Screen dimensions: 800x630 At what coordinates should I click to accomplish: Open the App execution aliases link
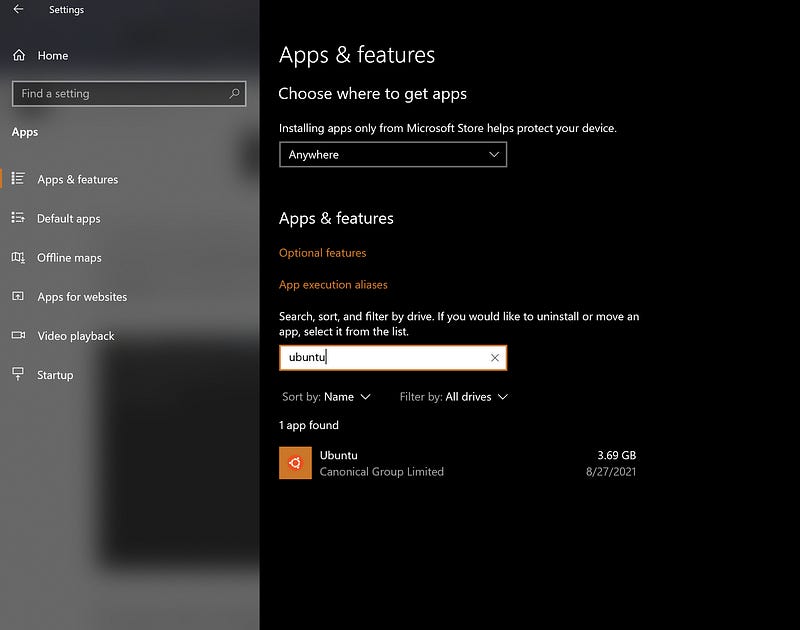(333, 285)
